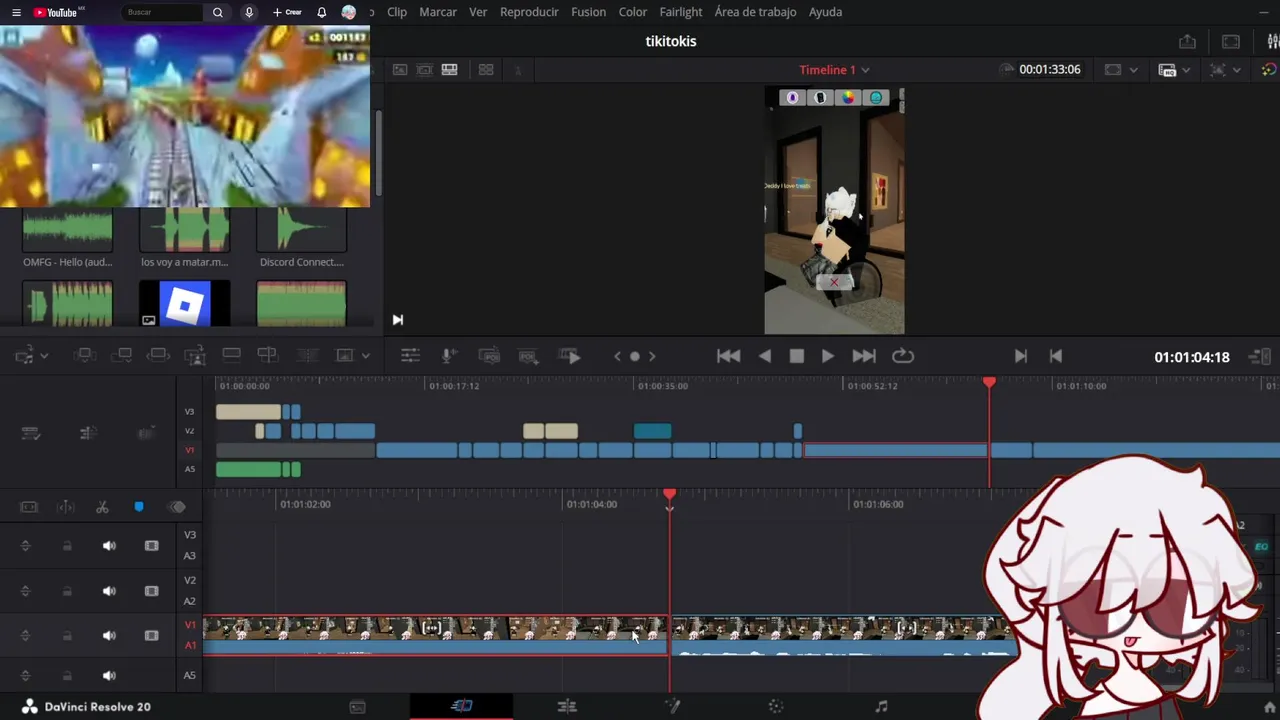
Task: Jump to previous marker arrow
Action: pos(617,356)
